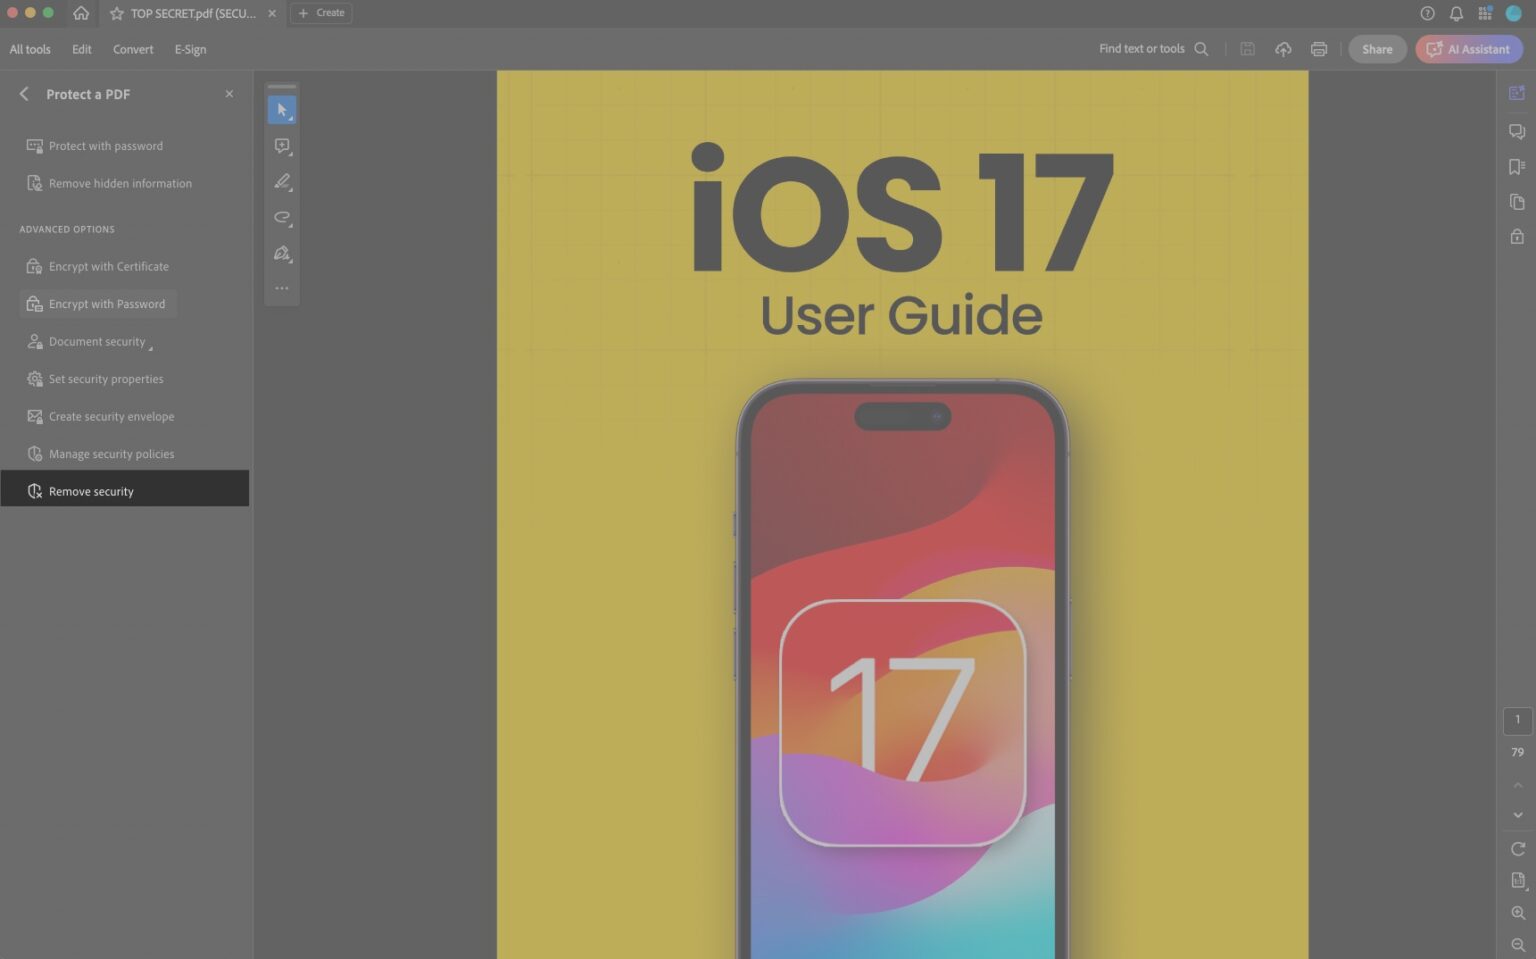Open more tools with the ellipsis
1536x959 pixels.
click(282, 288)
